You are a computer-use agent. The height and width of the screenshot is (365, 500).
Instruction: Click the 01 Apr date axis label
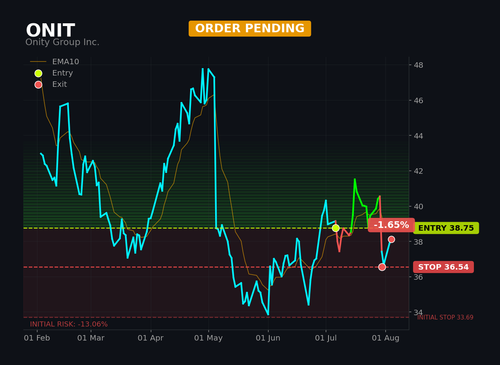(x=151, y=338)
